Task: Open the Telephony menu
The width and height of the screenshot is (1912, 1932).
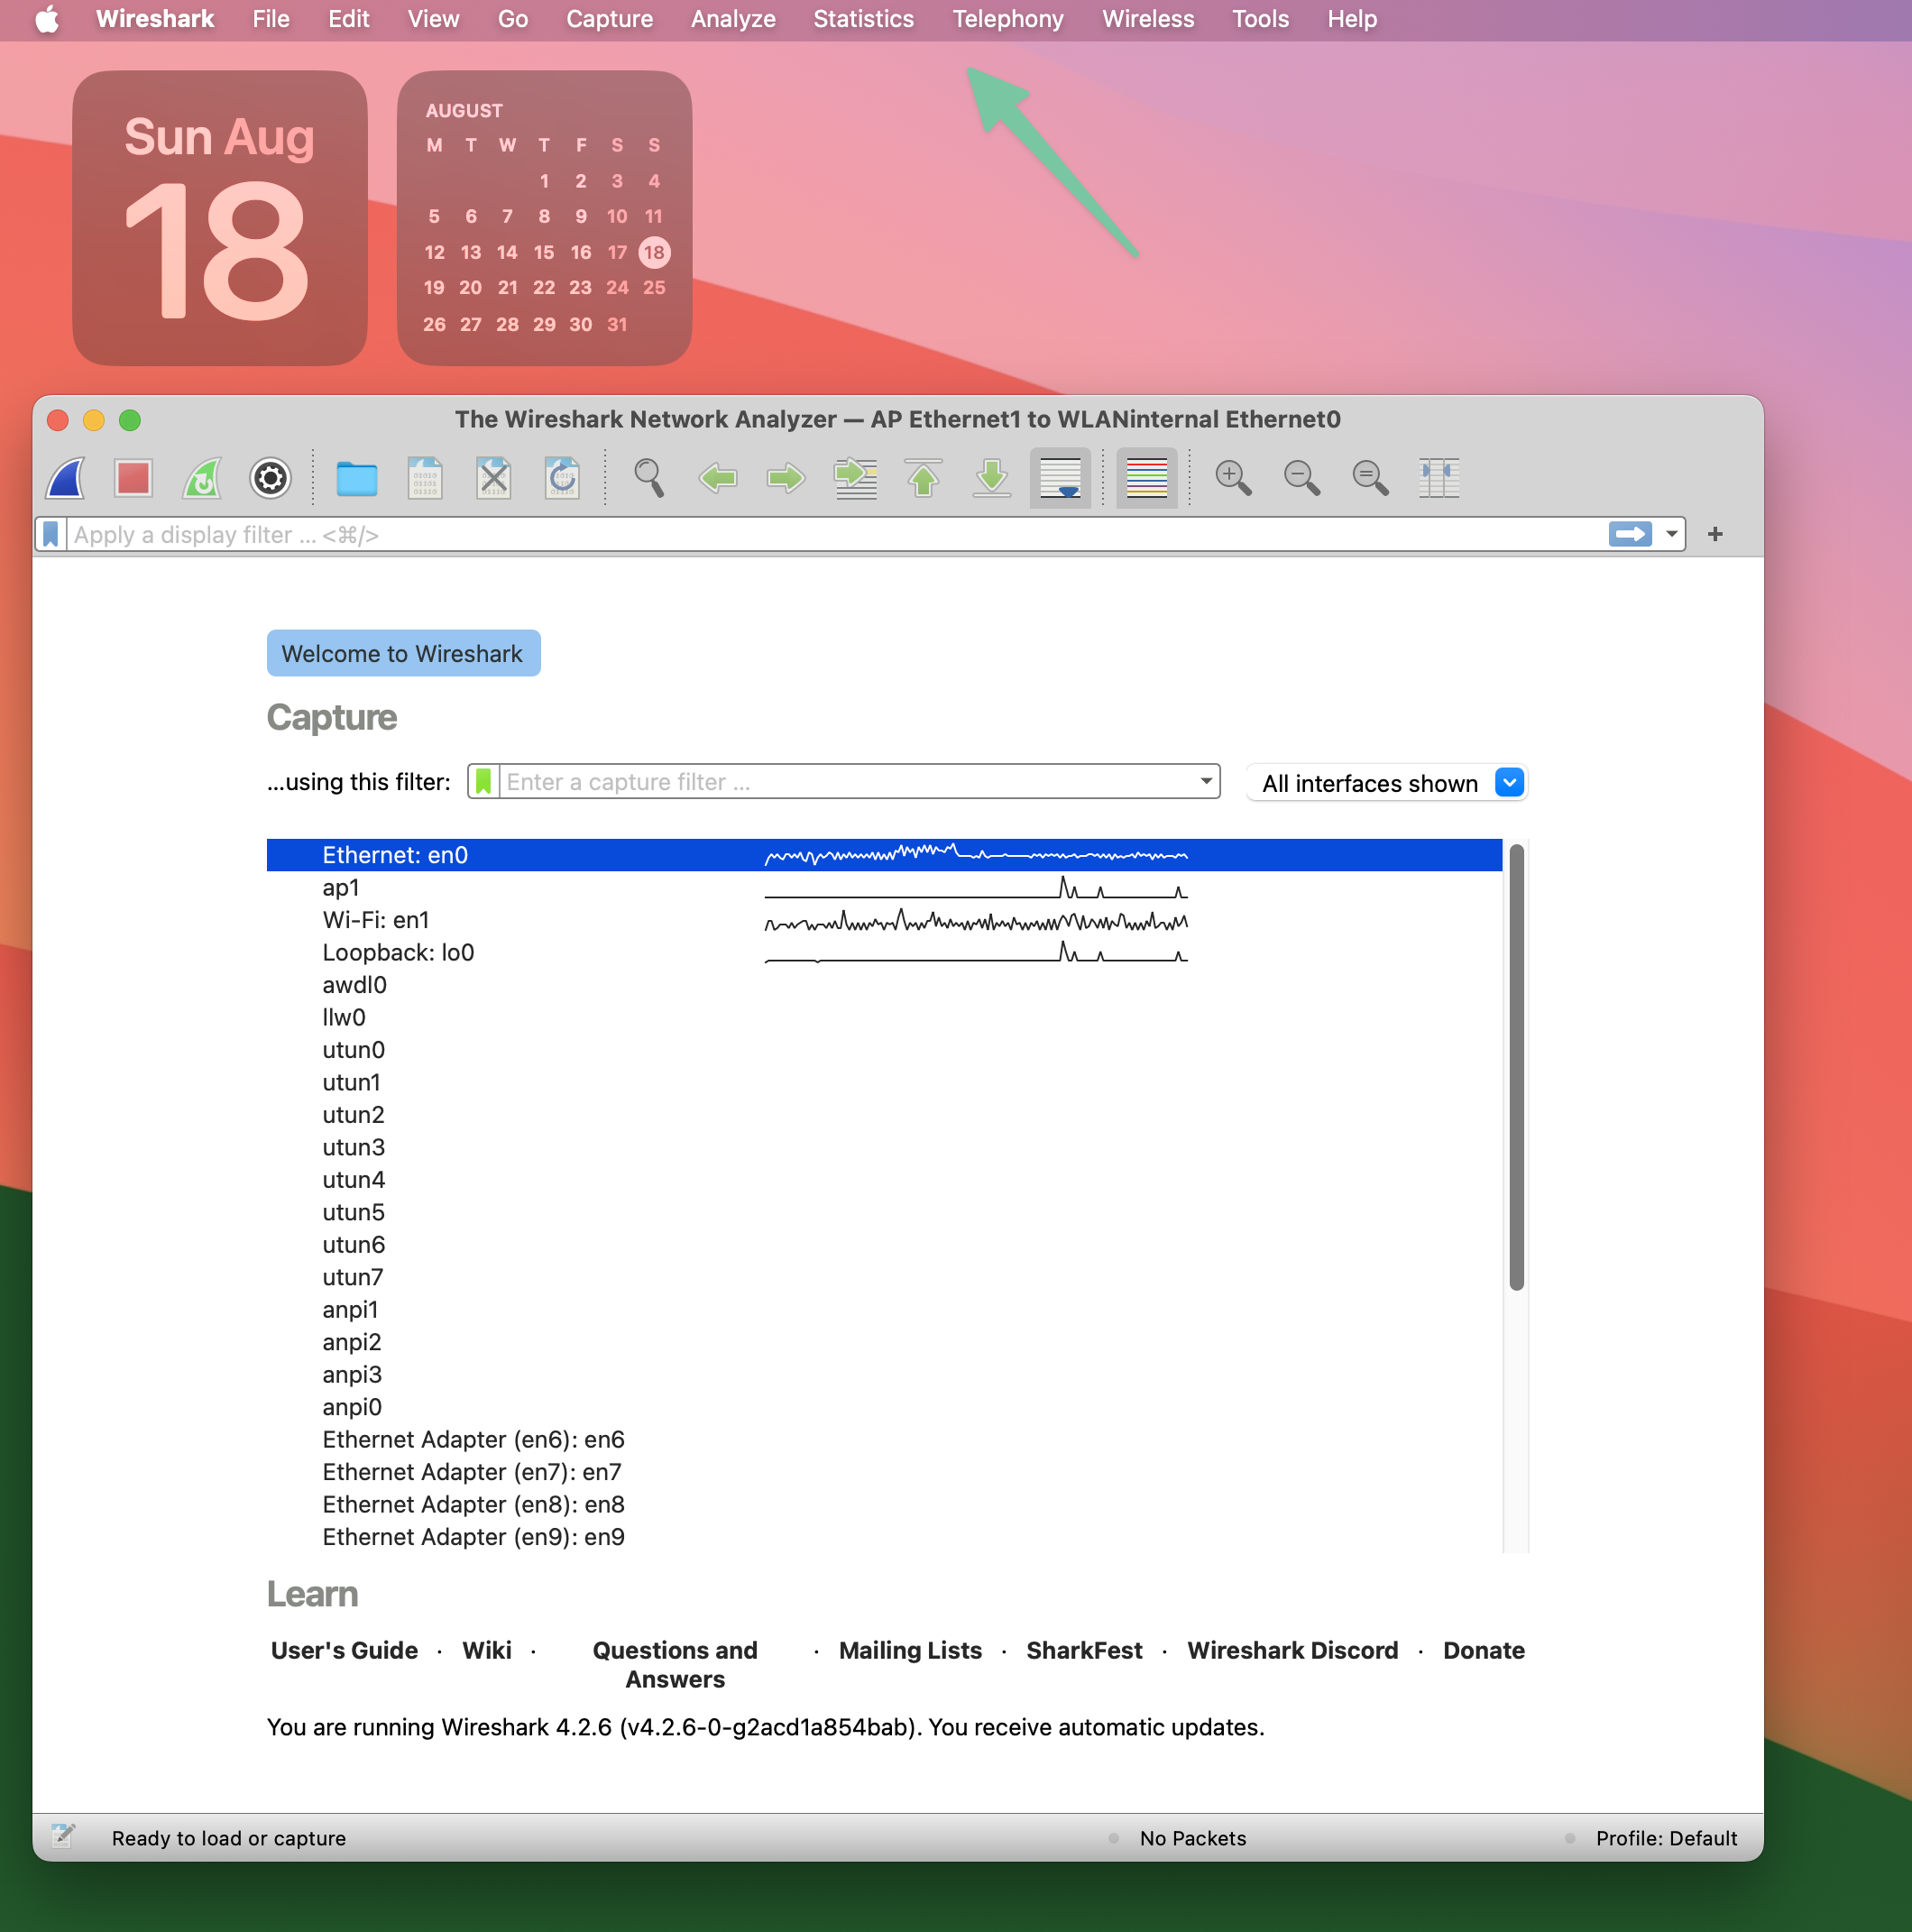Action: pos(1007,19)
